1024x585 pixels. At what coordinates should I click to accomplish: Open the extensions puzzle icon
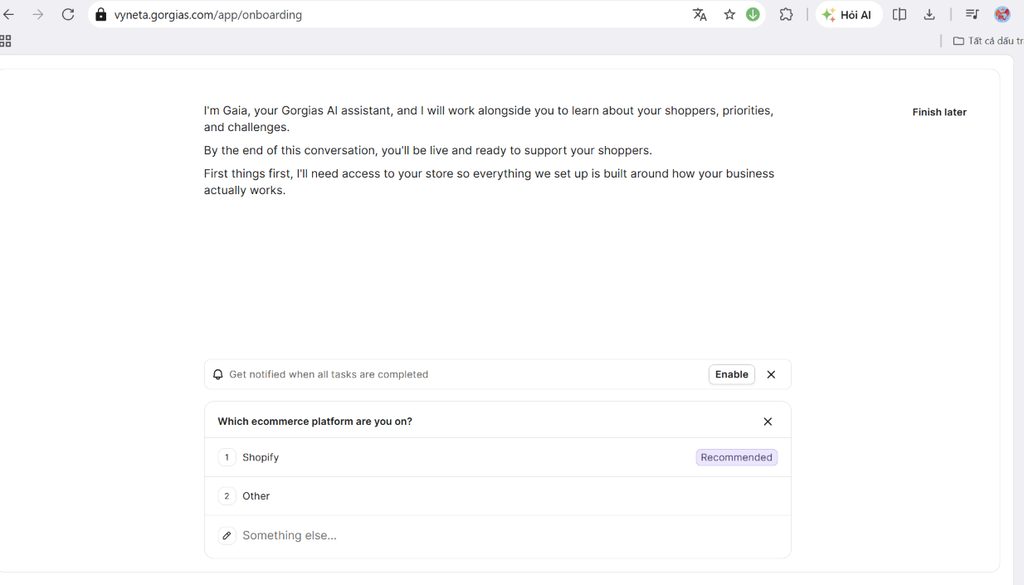786,14
